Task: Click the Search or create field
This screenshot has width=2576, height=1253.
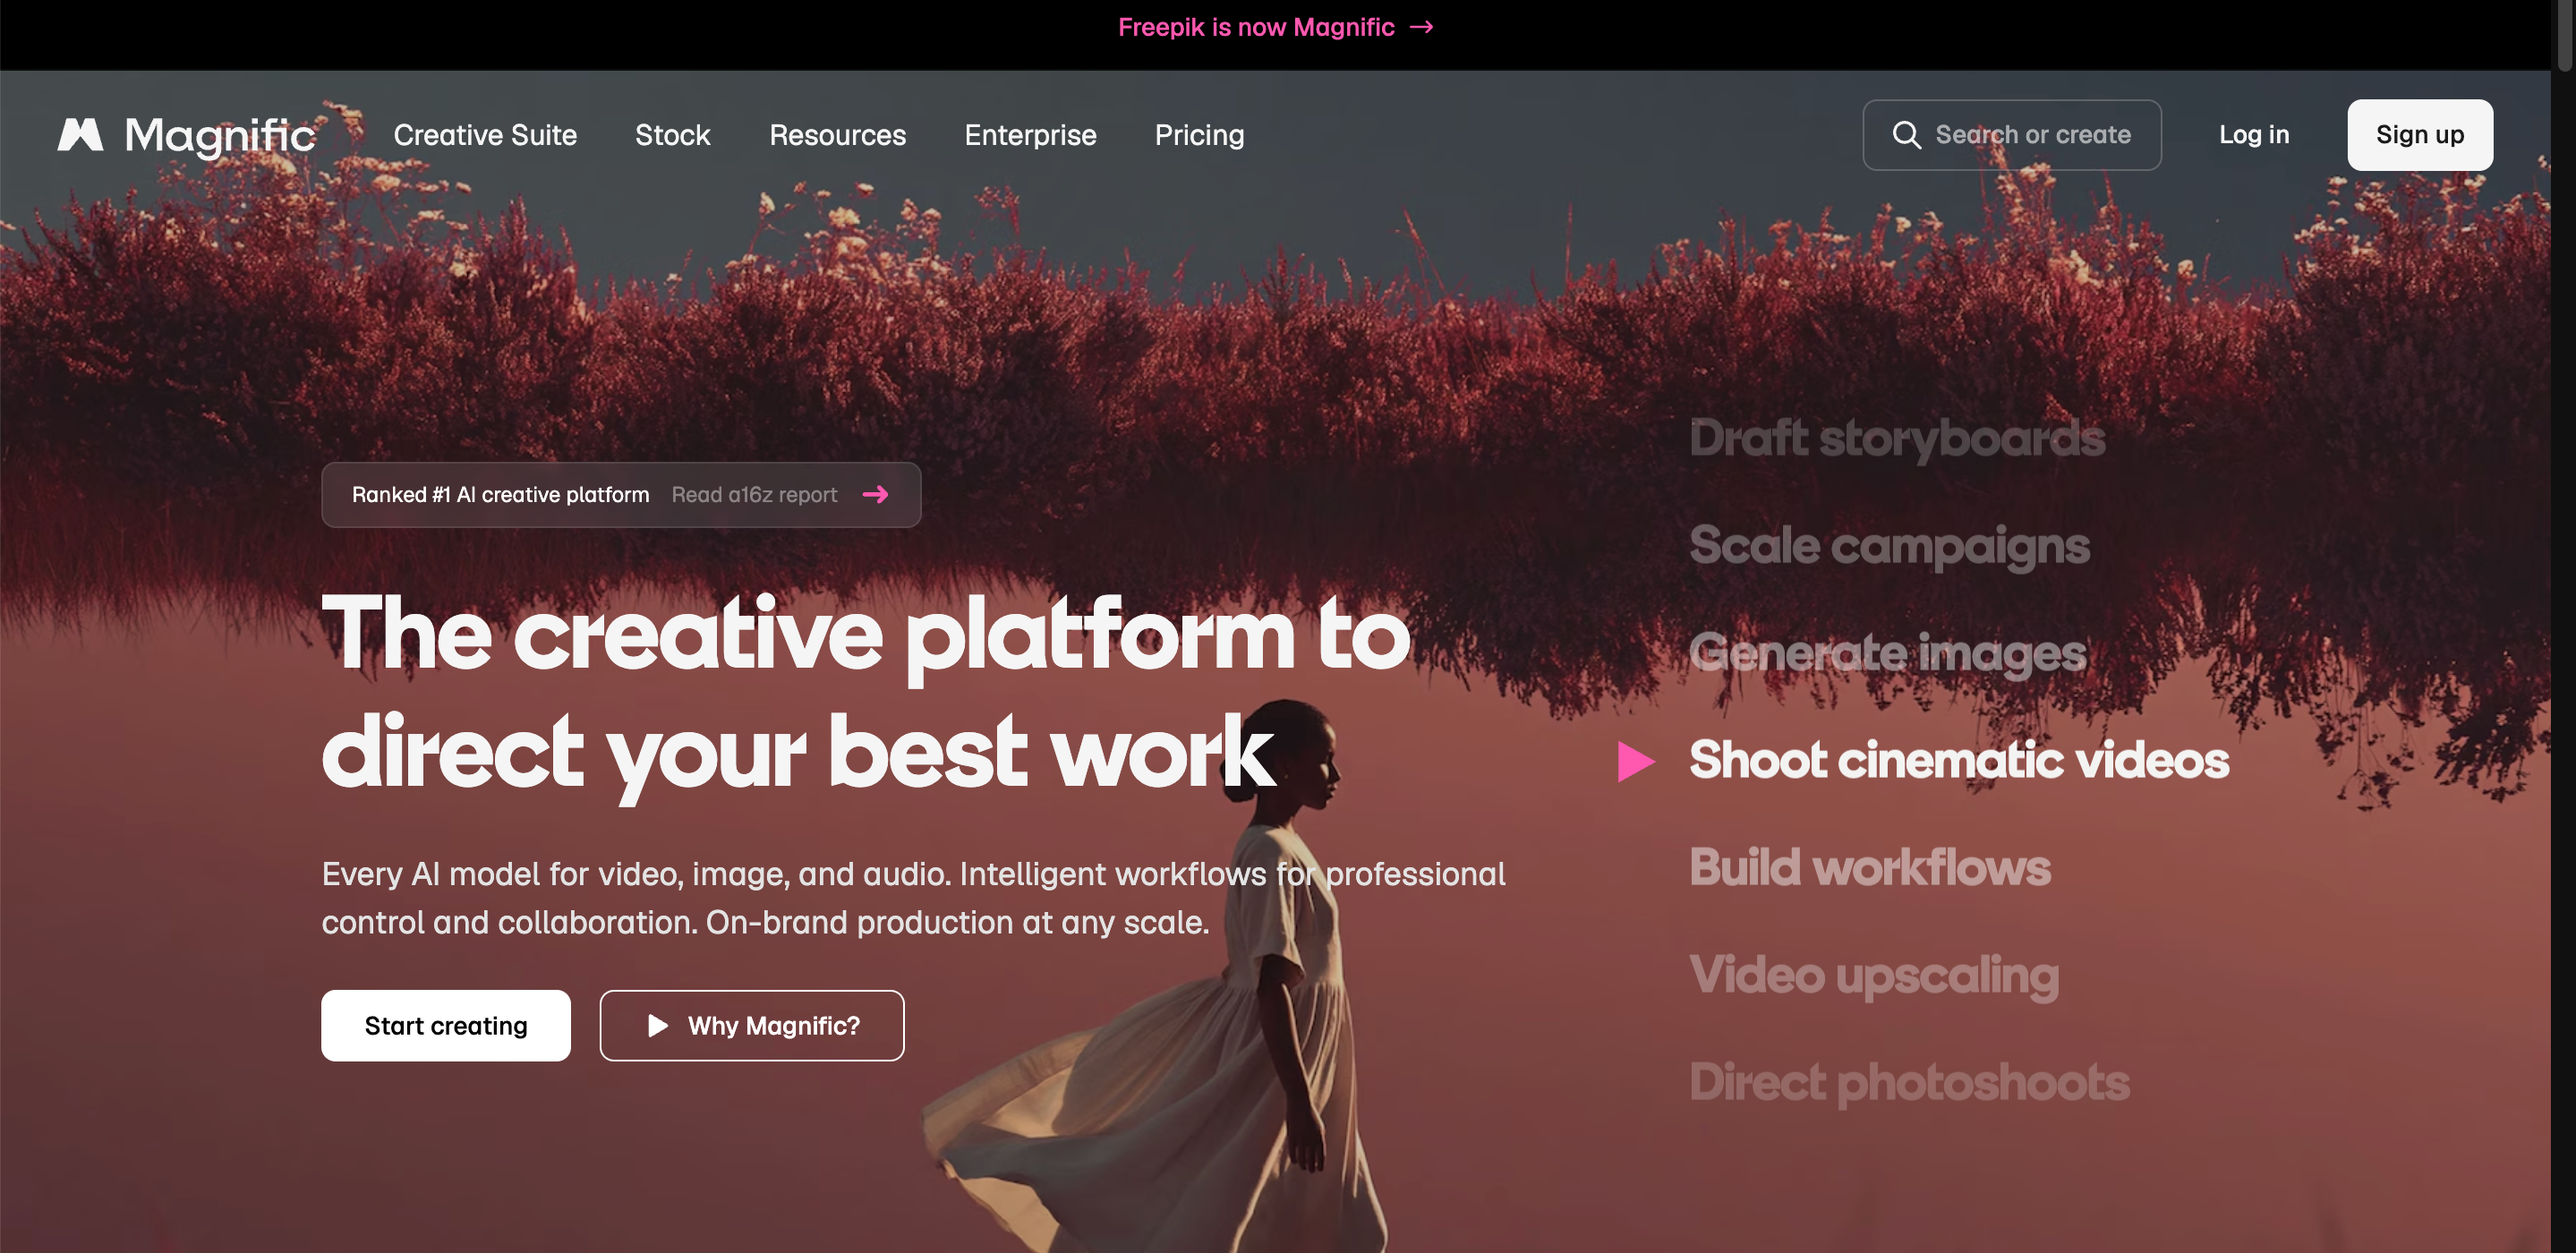Action: coord(2011,135)
